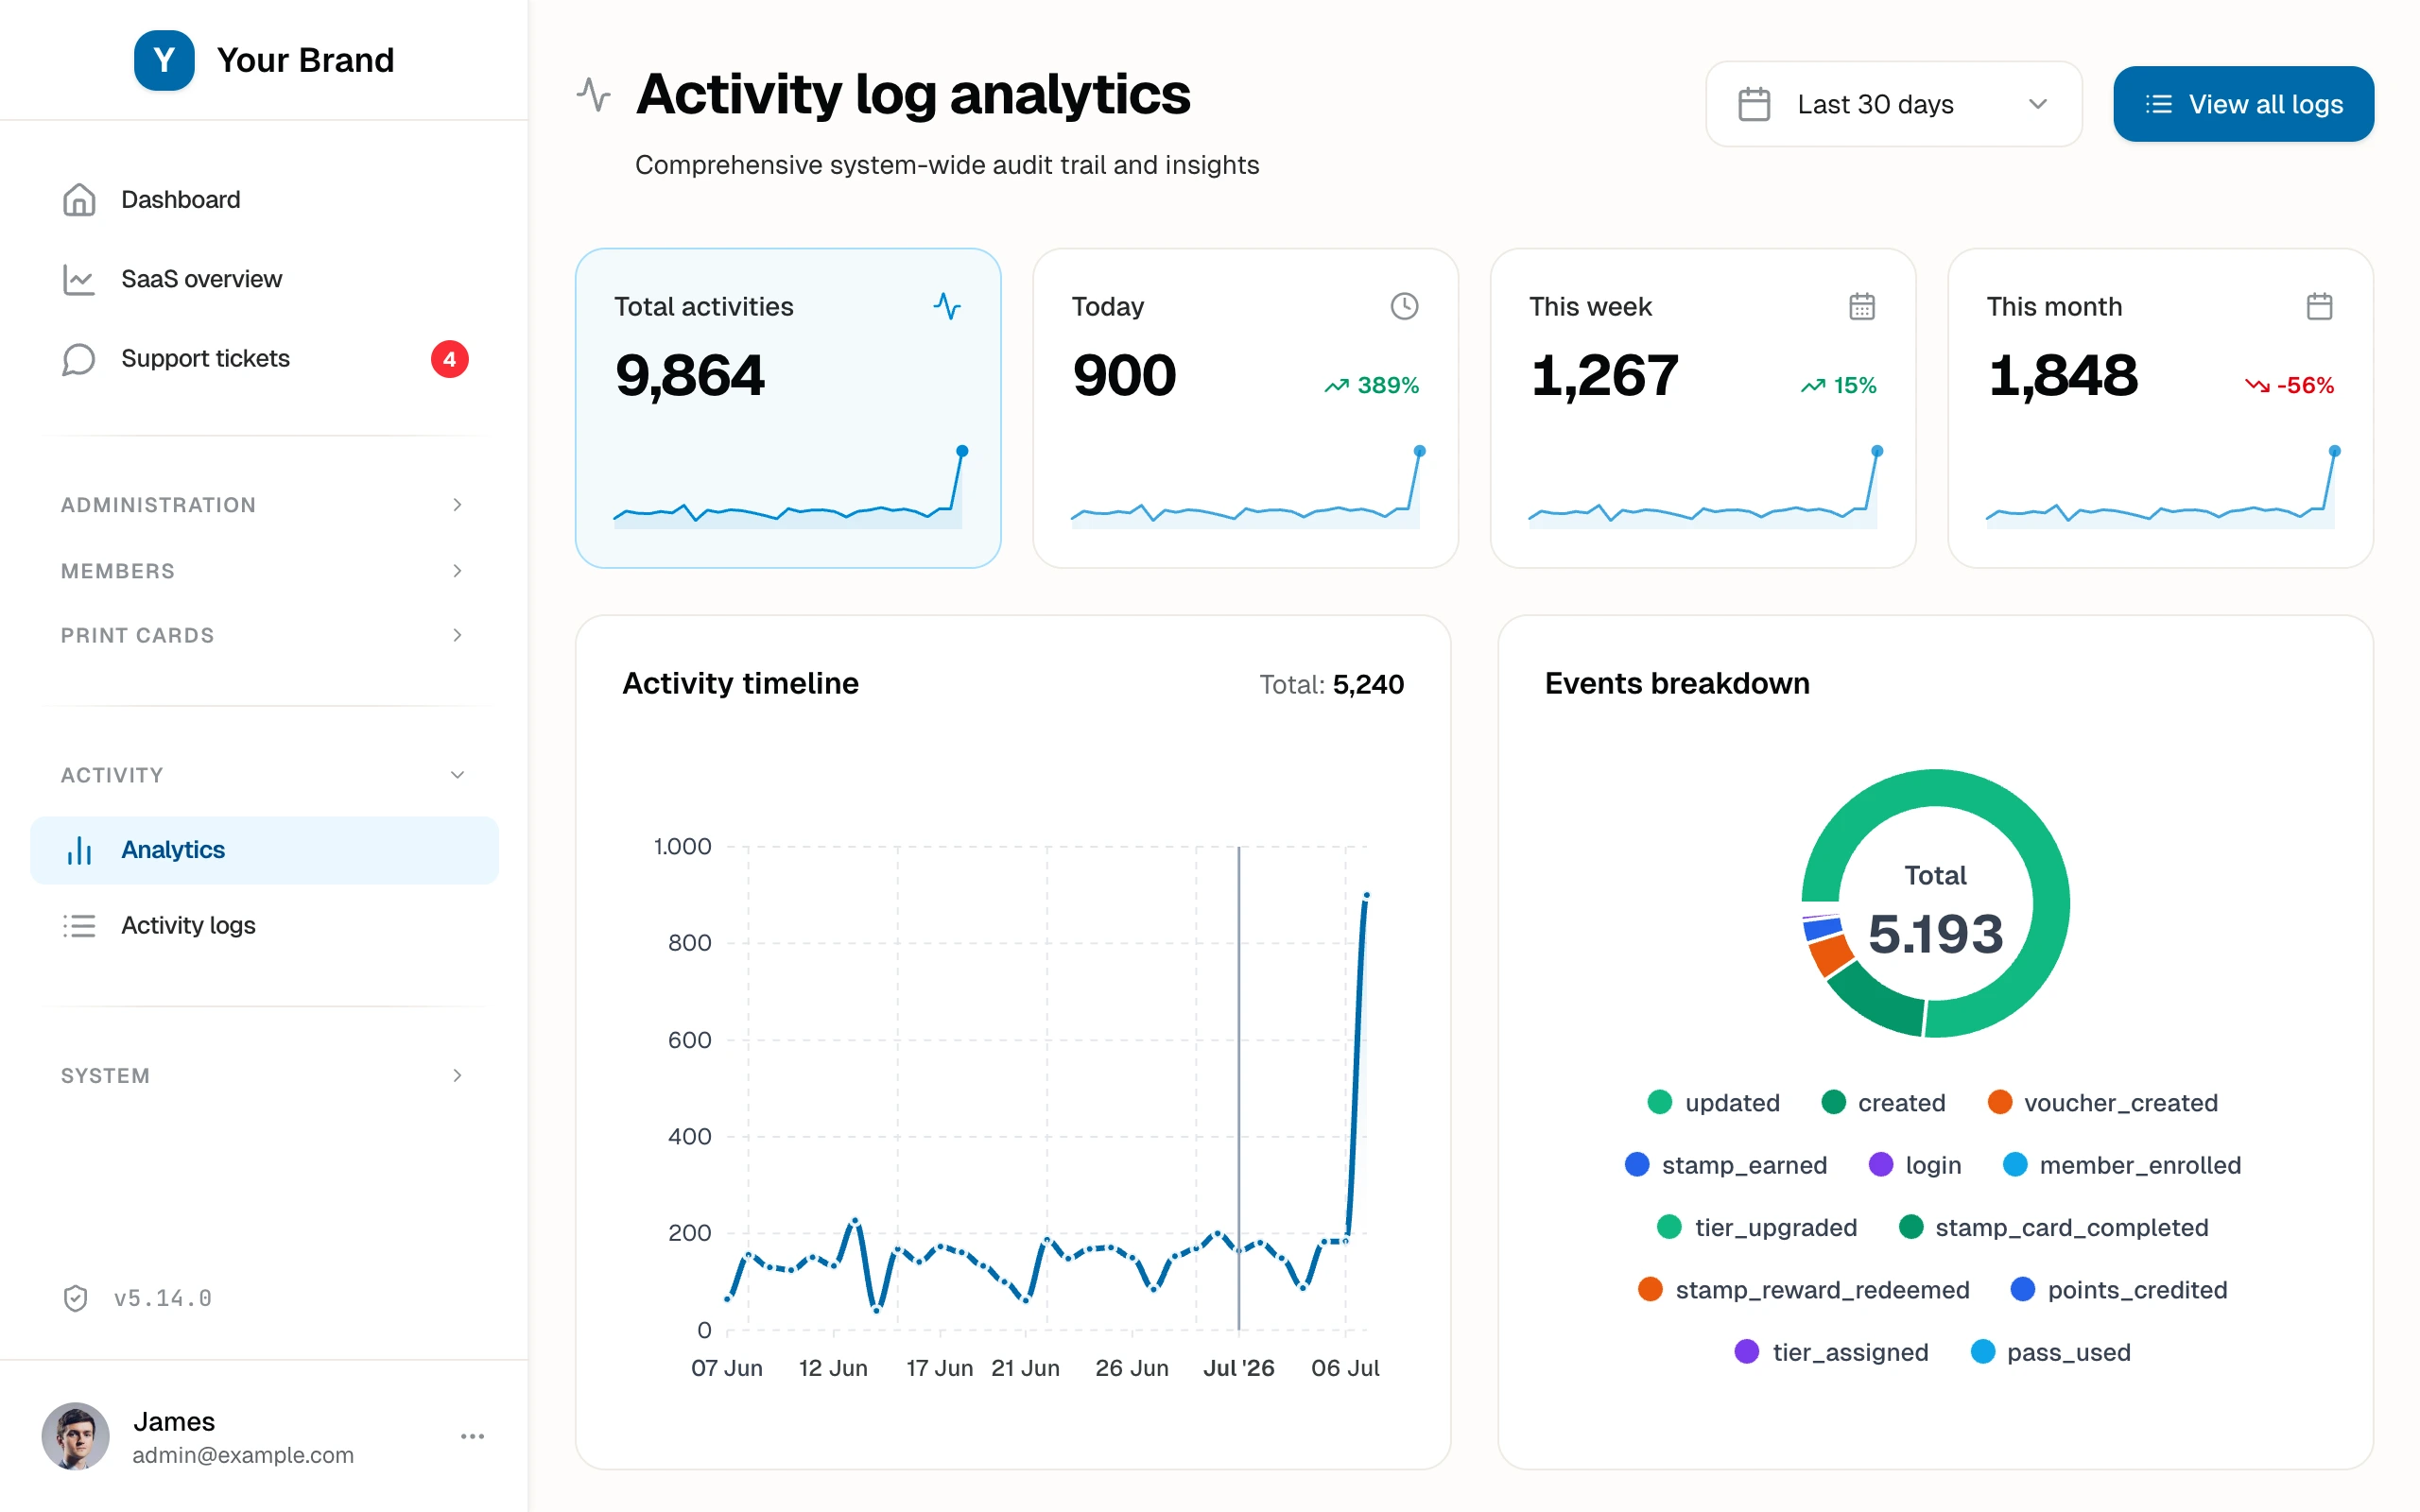Click the Total activities sparkline end dot
Image resolution: width=2420 pixels, height=1512 pixels.
962,451
